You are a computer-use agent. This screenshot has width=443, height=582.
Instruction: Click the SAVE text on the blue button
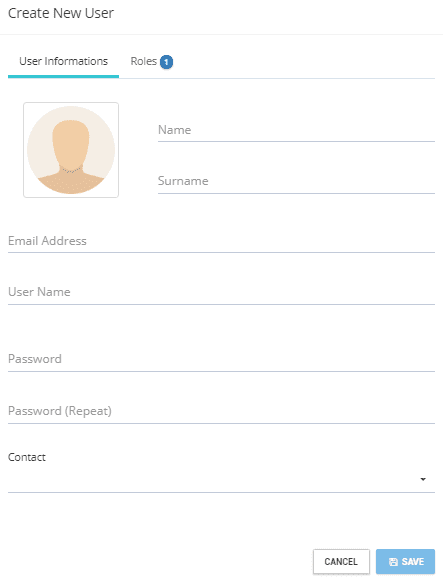[413, 562]
